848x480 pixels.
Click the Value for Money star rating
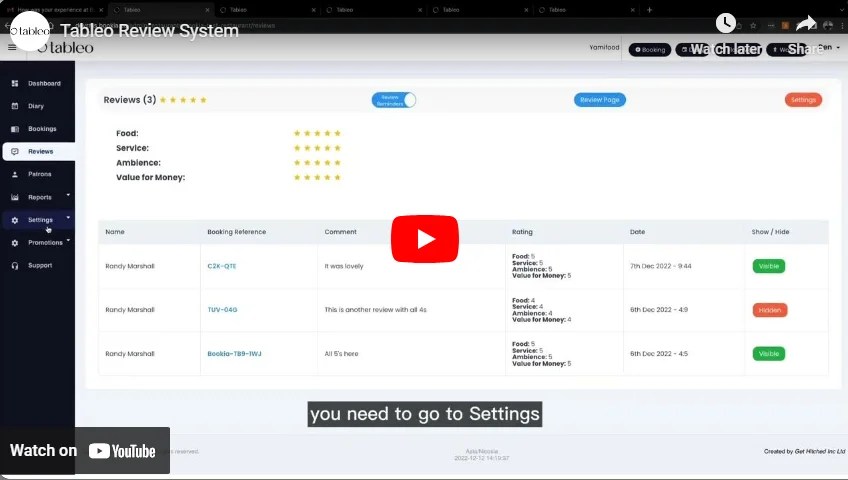pyautogui.click(x=317, y=177)
